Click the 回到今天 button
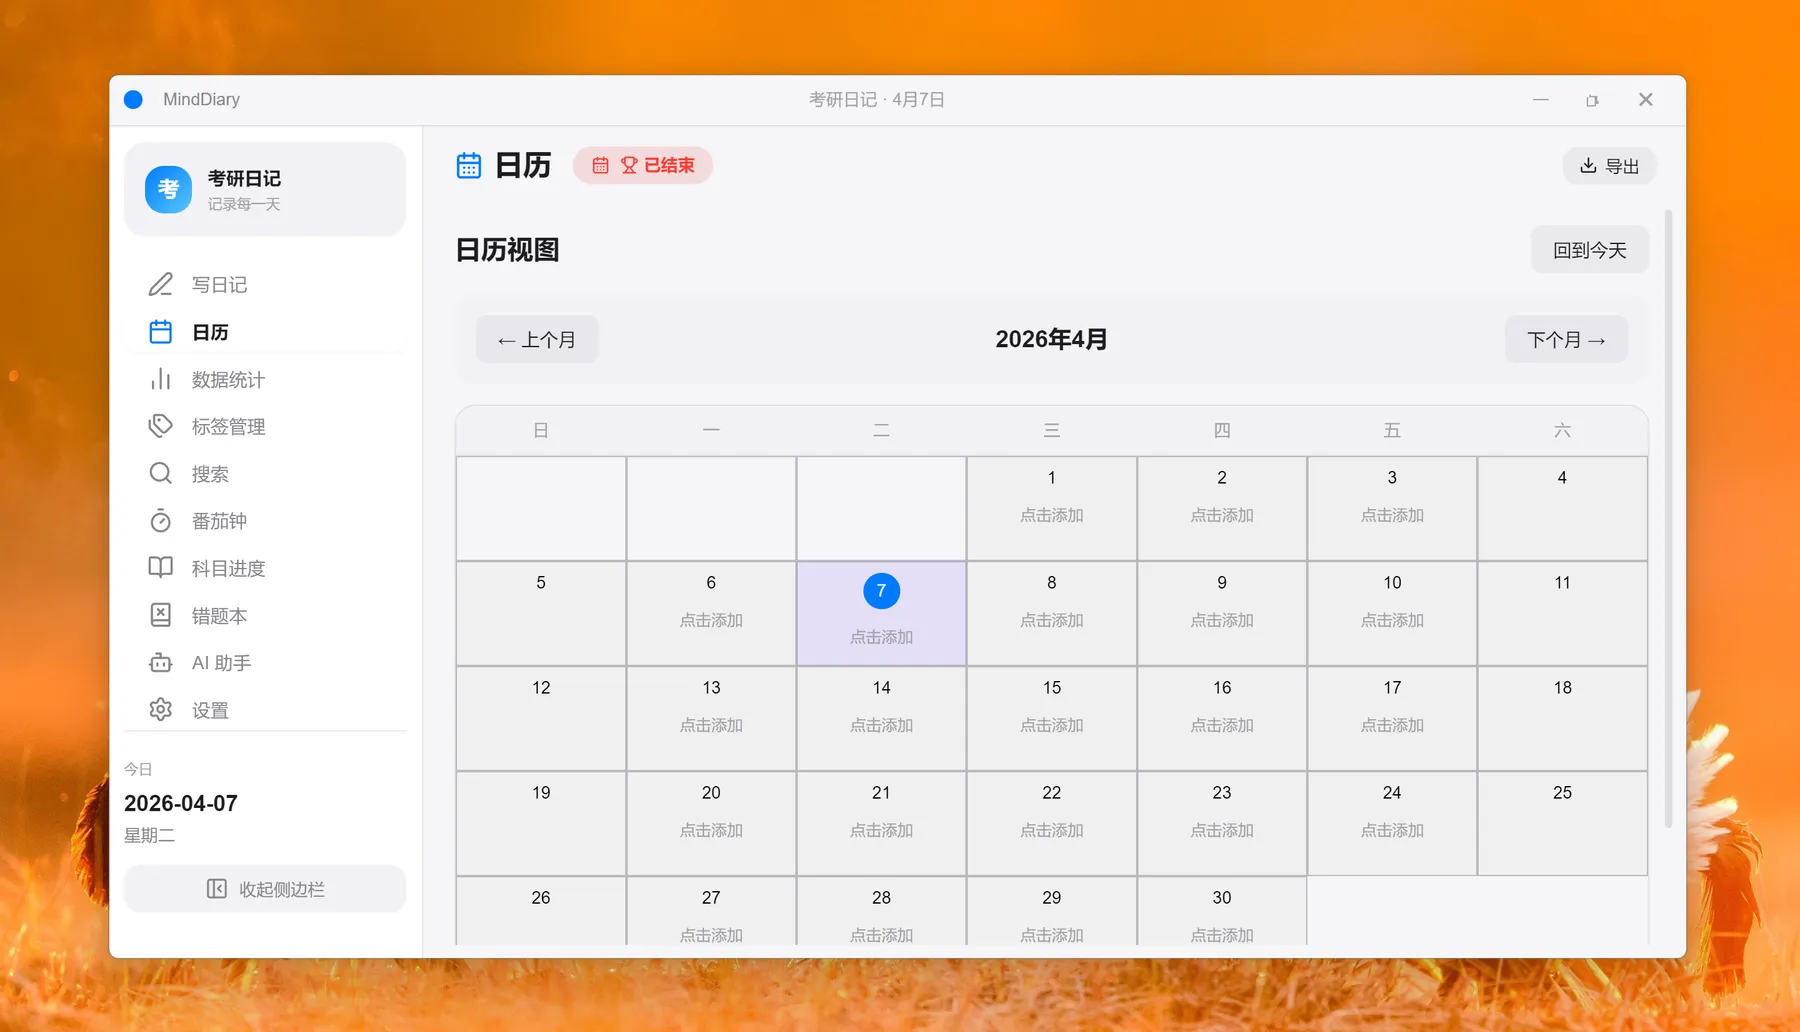This screenshot has height=1032, width=1800. (x=1589, y=250)
